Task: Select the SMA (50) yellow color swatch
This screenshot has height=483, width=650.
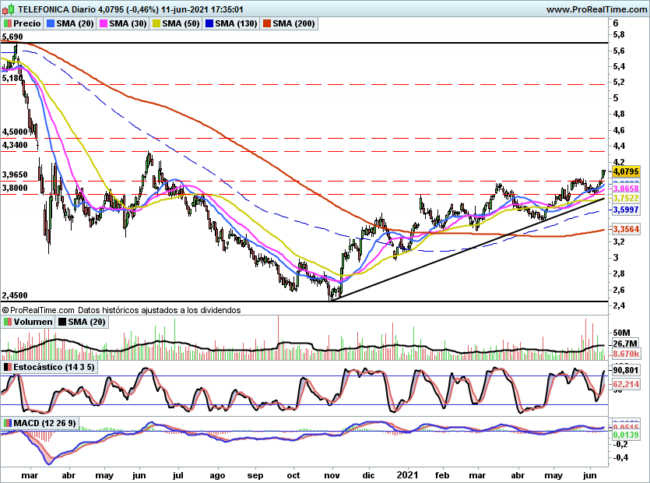Action: (156, 24)
